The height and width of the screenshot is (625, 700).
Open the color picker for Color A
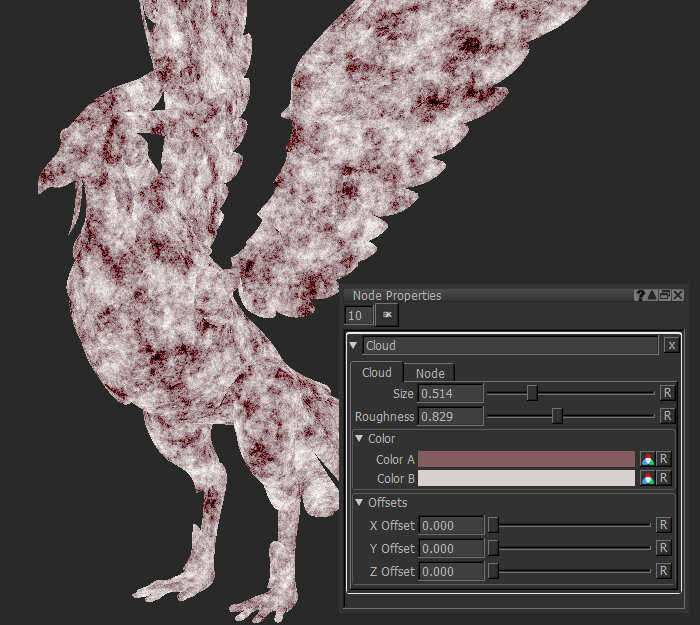tap(647, 459)
